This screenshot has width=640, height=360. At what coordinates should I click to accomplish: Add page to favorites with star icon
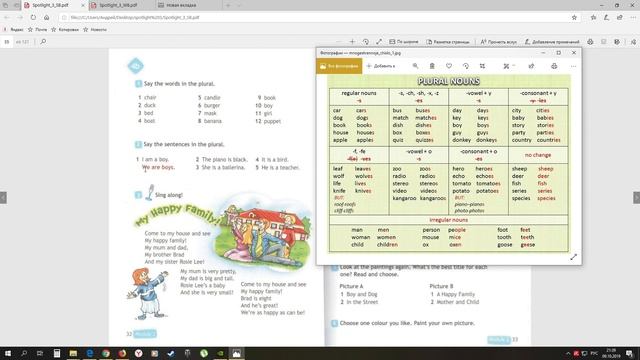[x=574, y=18]
